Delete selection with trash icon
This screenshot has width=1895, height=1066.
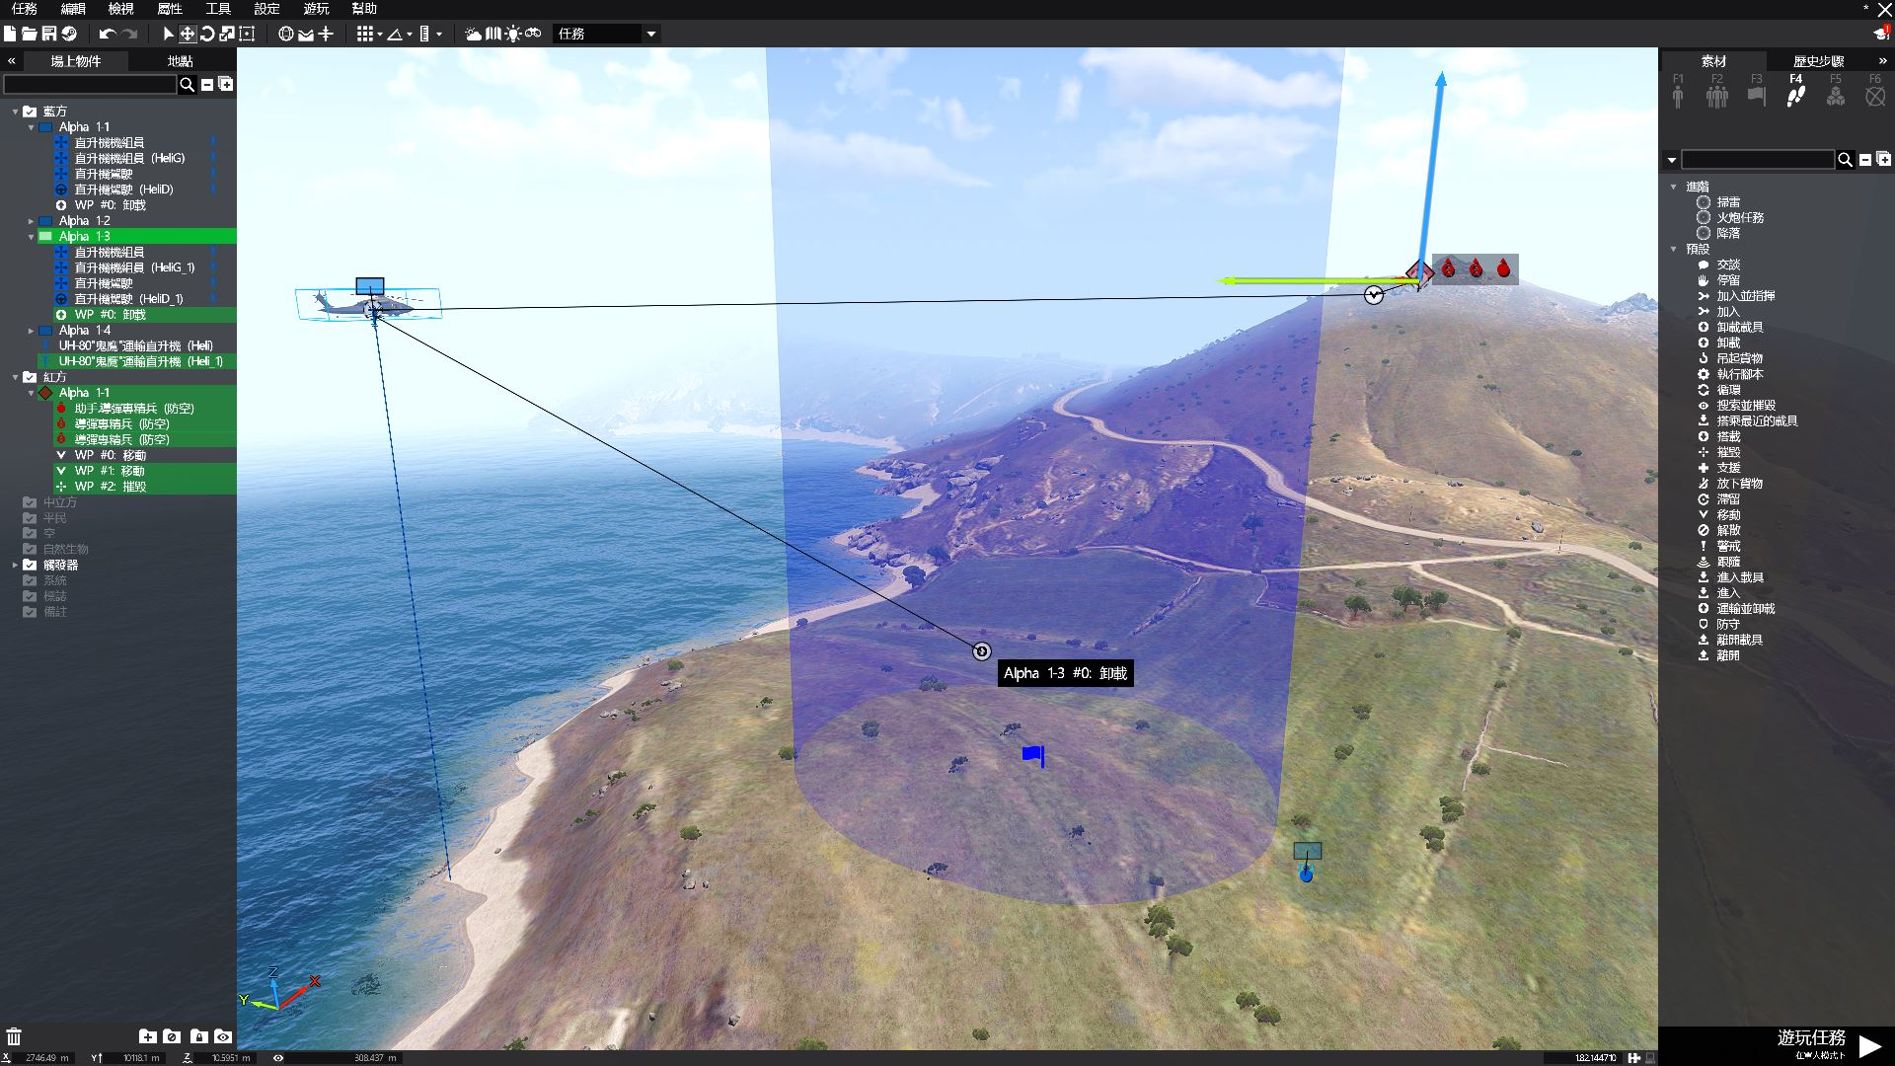[14, 1036]
